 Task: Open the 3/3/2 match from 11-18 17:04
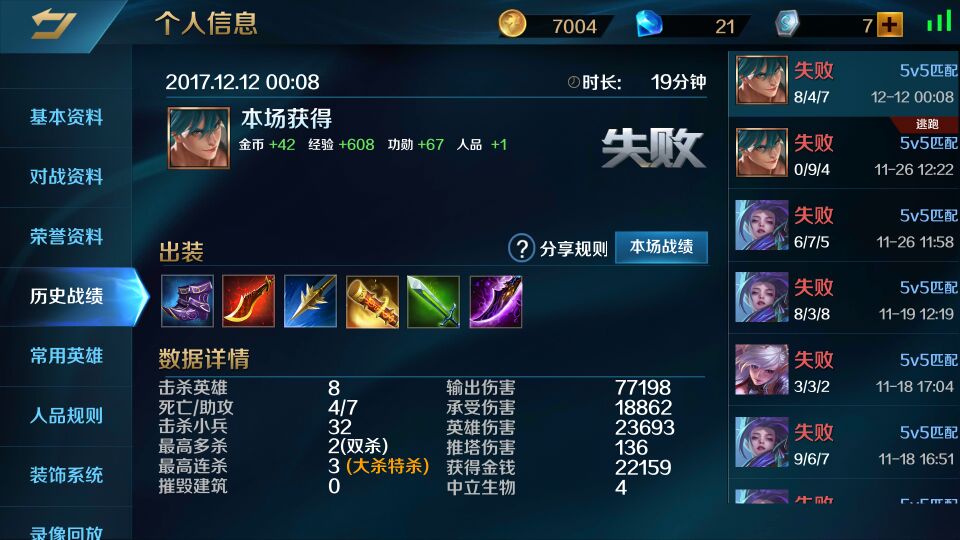click(844, 370)
